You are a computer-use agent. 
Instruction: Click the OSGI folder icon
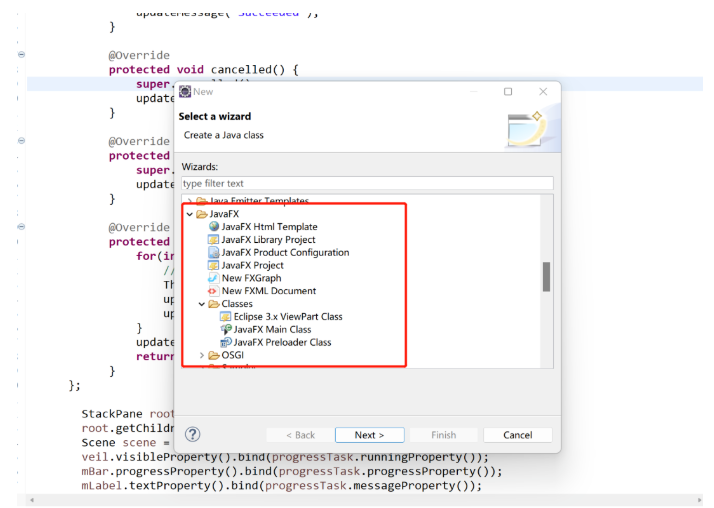point(214,355)
